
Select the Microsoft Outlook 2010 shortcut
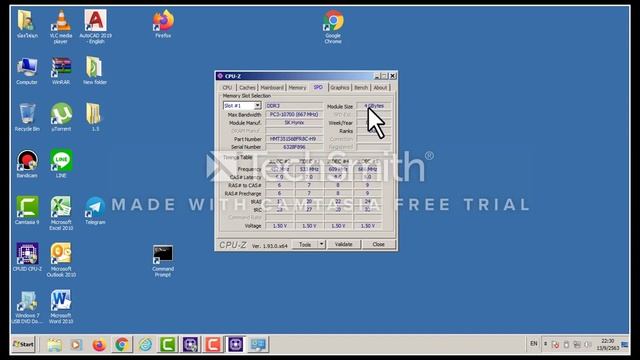coord(61,260)
